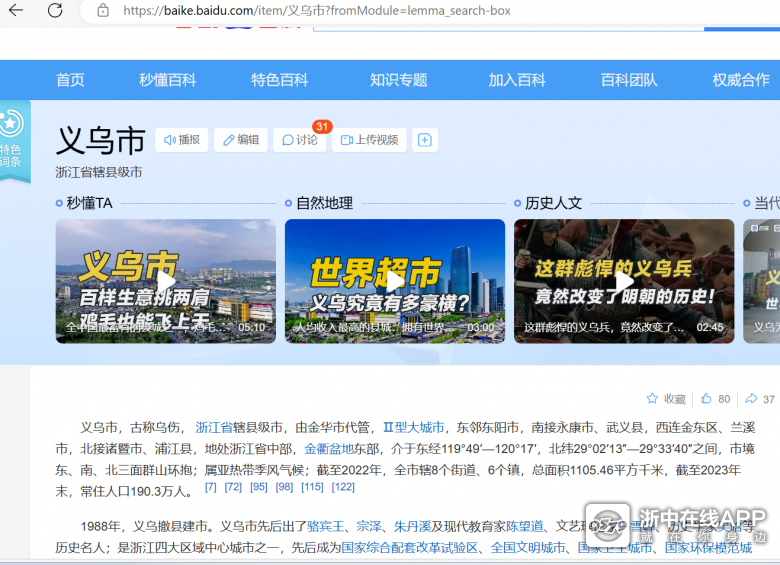This screenshot has width=780, height=565.
Task: Open the 秒懂百科 navigation item
Action: (x=168, y=80)
